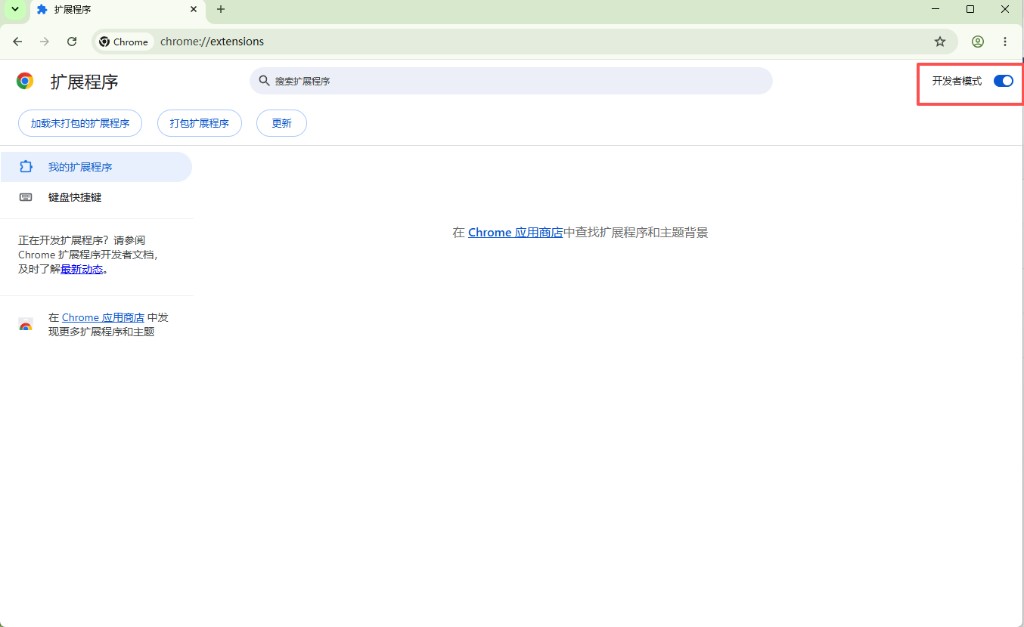Image resolution: width=1024 pixels, height=627 pixels.
Task: Focus the 搜索扩展程序 search field
Action: [511, 81]
